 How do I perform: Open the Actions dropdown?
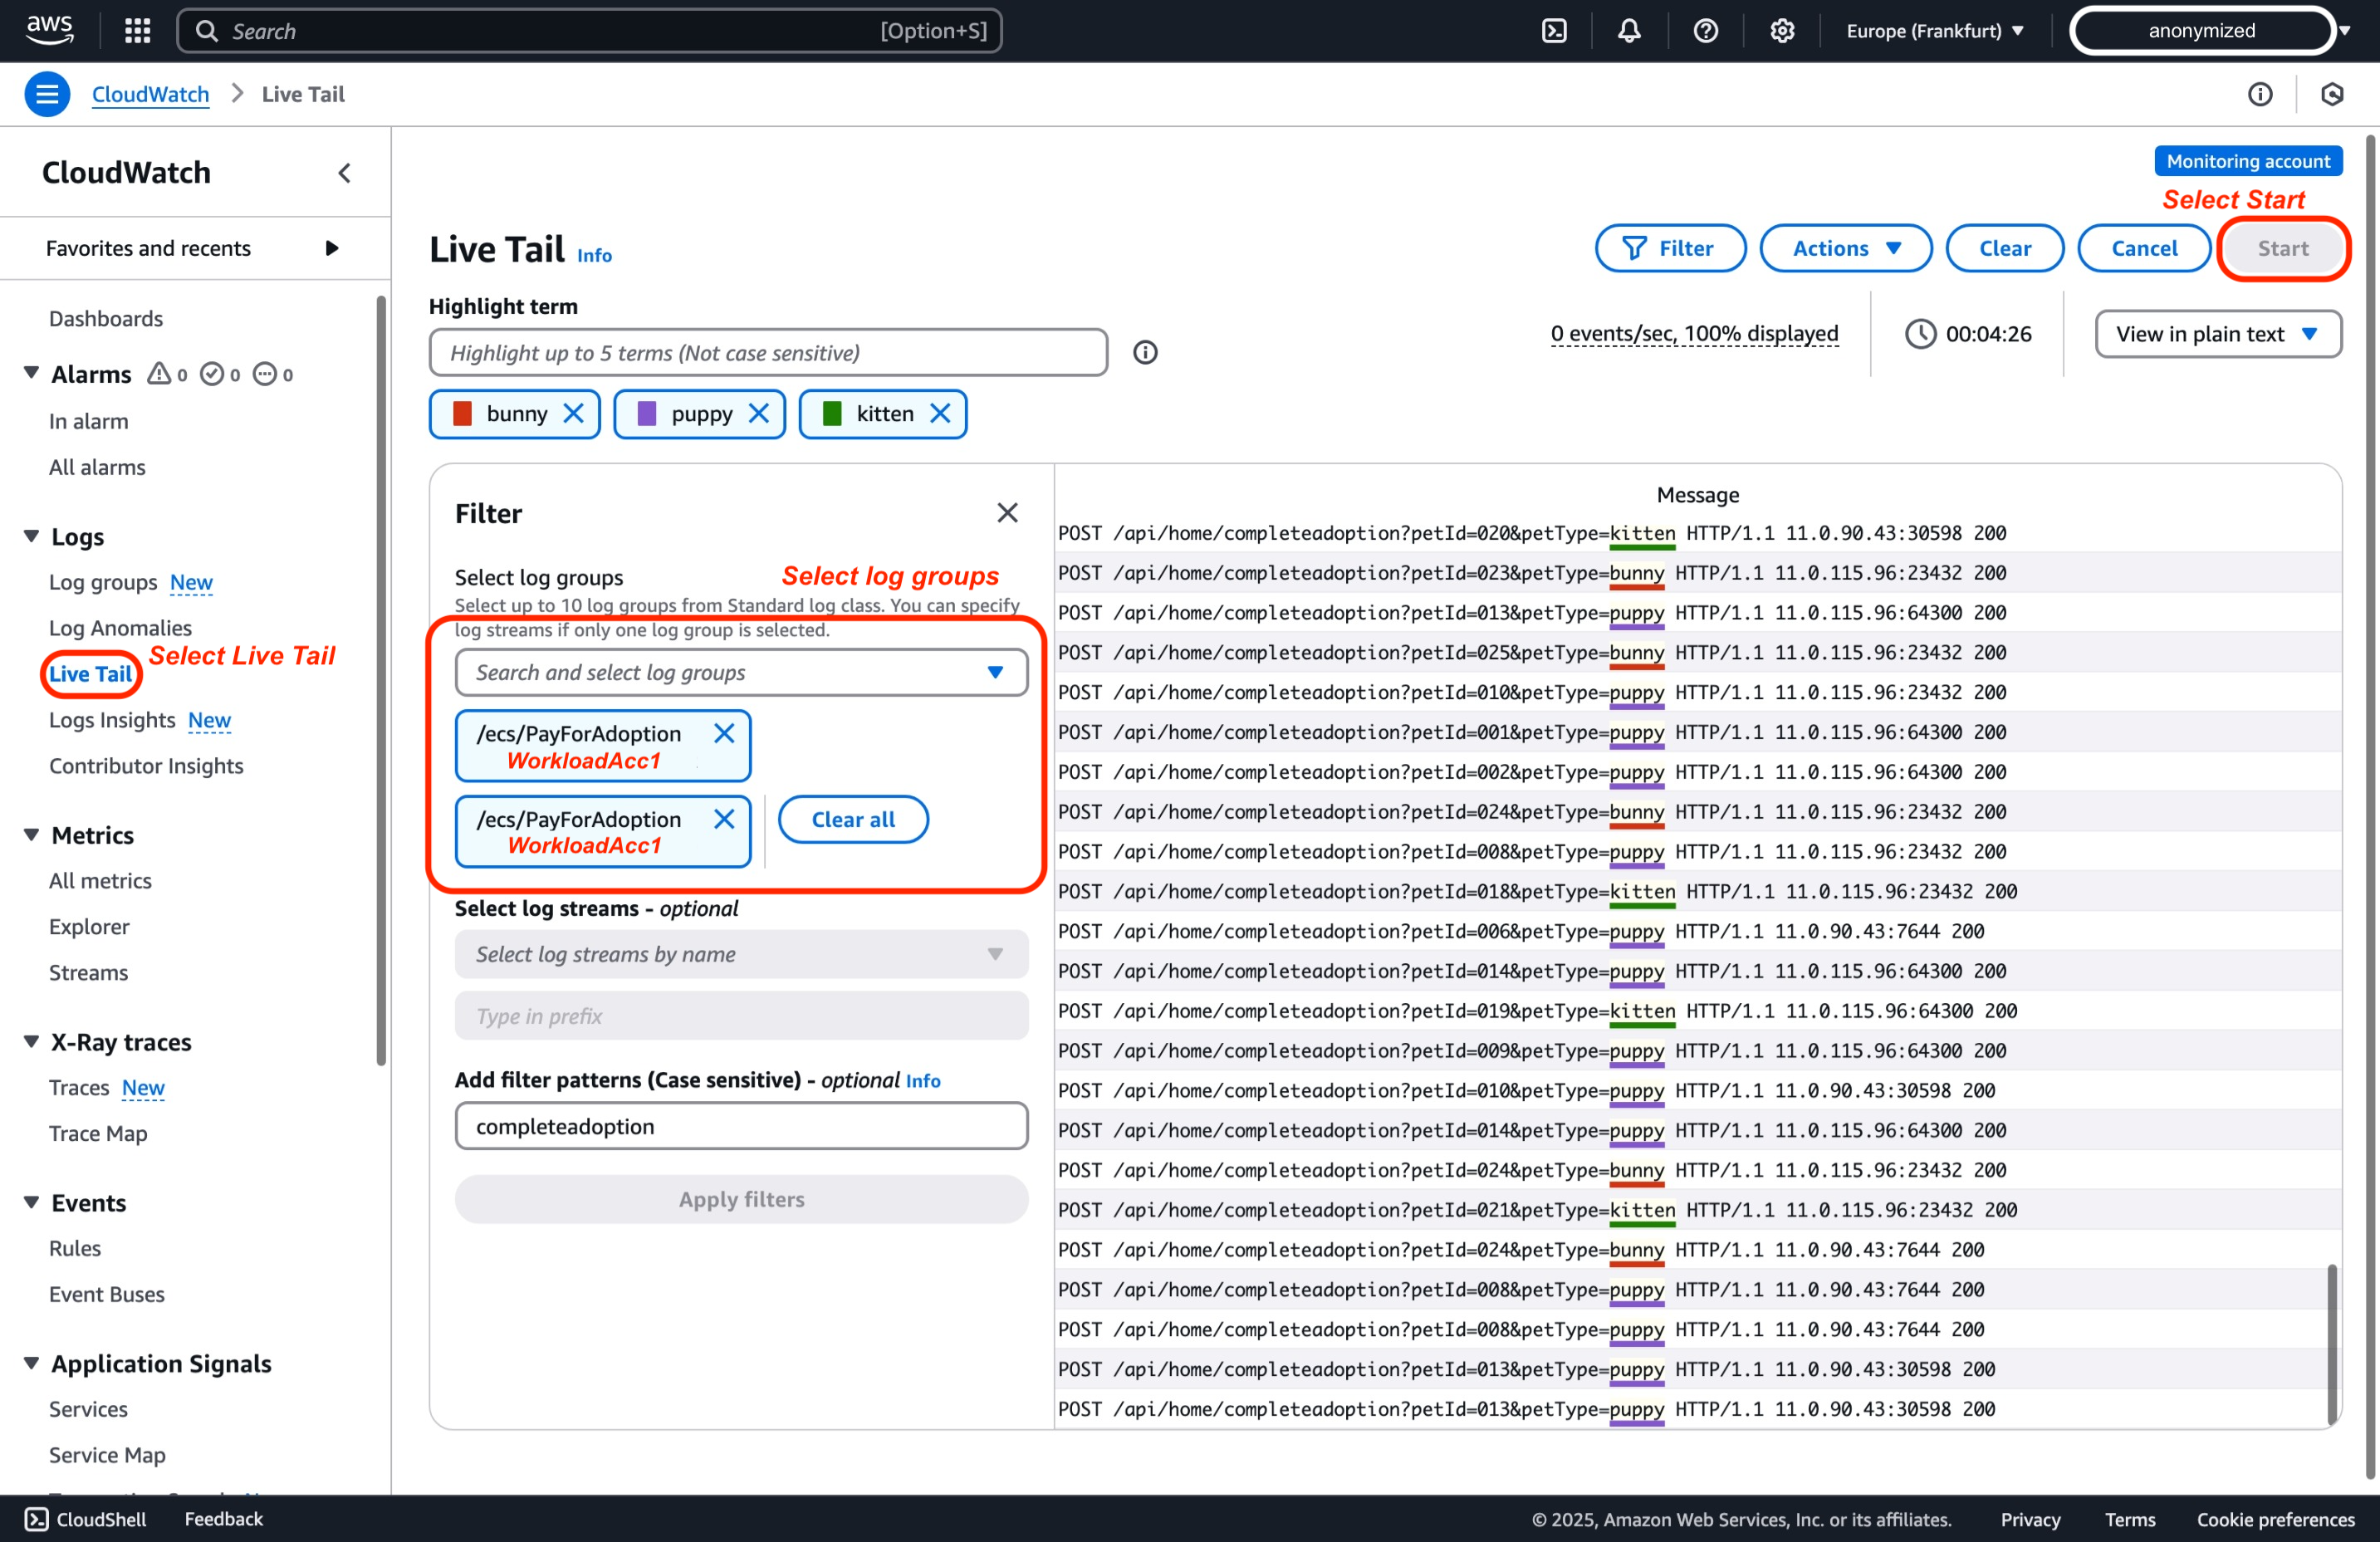pyautogui.click(x=1846, y=248)
